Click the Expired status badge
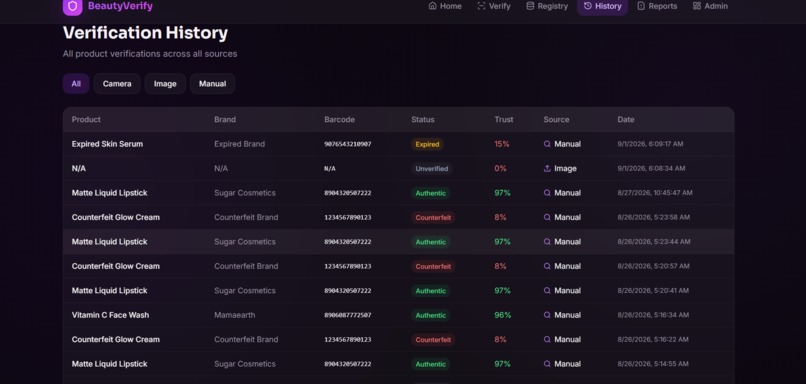This screenshot has width=806, height=384. pyautogui.click(x=427, y=144)
